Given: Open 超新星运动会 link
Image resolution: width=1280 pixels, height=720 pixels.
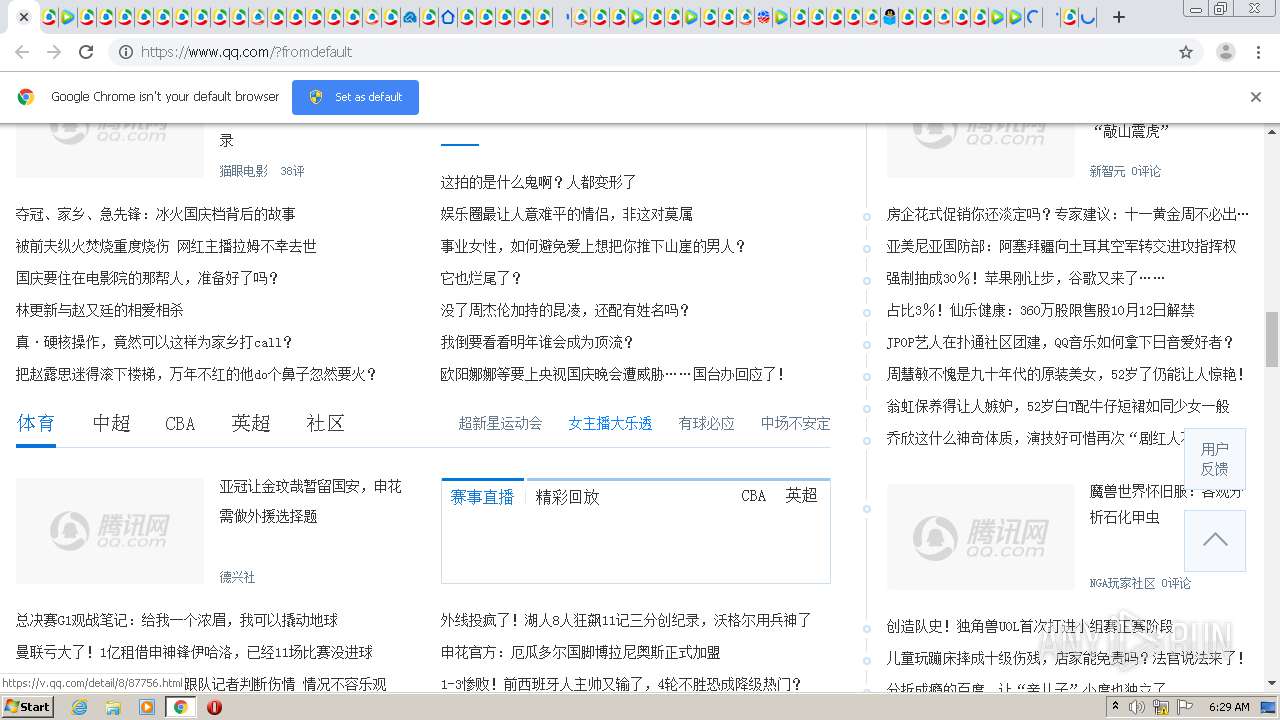Looking at the screenshot, I should tap(500, 423).
